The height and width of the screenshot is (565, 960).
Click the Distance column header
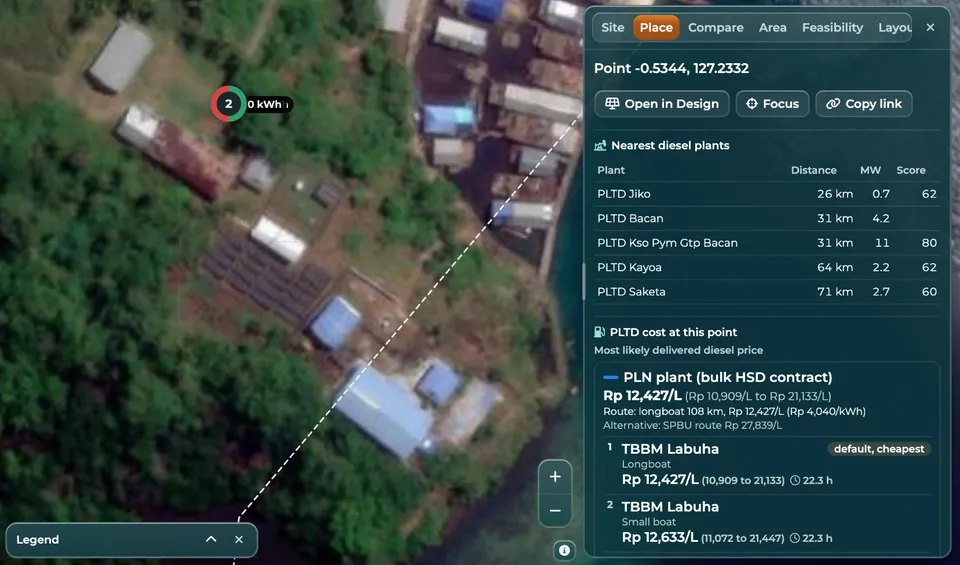pos(813,170)
